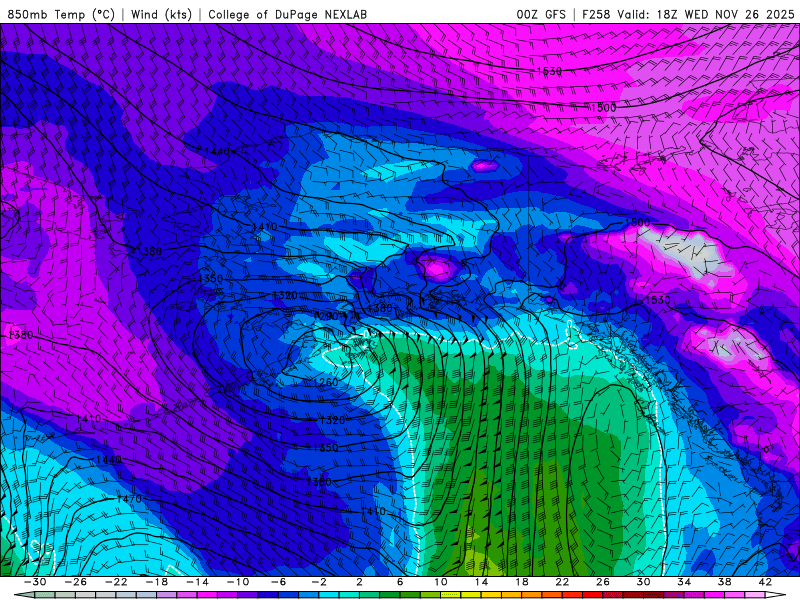This screenshot has width=800, height=600.
Task: Click the "00Z GFS" model run label
Action: (x=541, y=14)
